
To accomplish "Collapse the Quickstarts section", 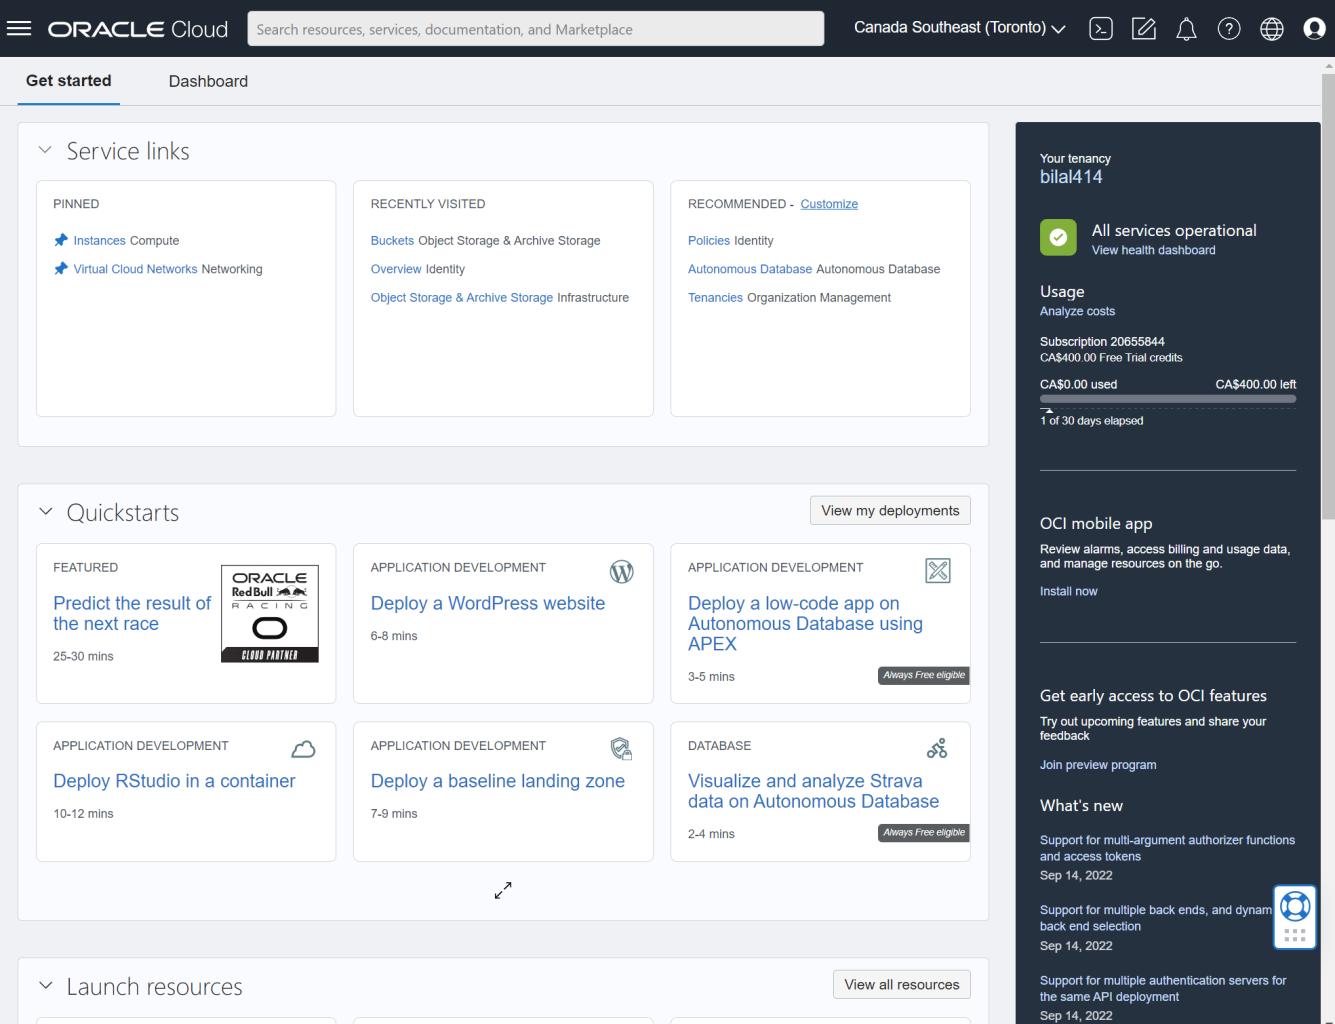I will click(45, 512).
